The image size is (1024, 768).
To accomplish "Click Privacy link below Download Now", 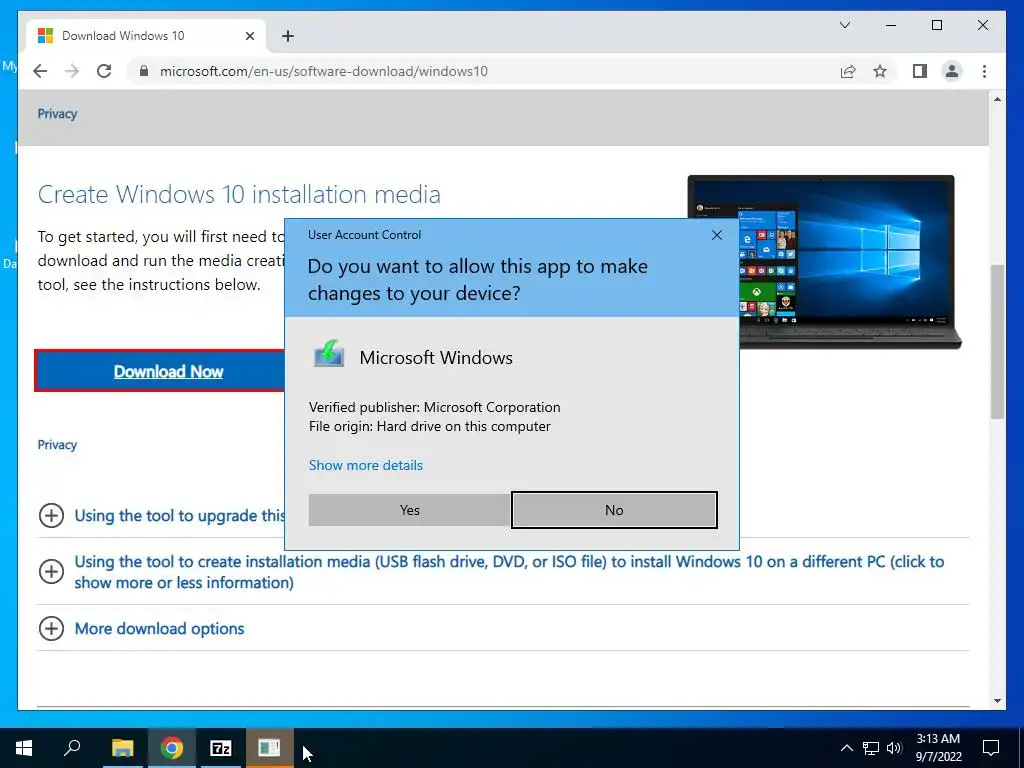I will pyautogui.click(x=57, y=445).
